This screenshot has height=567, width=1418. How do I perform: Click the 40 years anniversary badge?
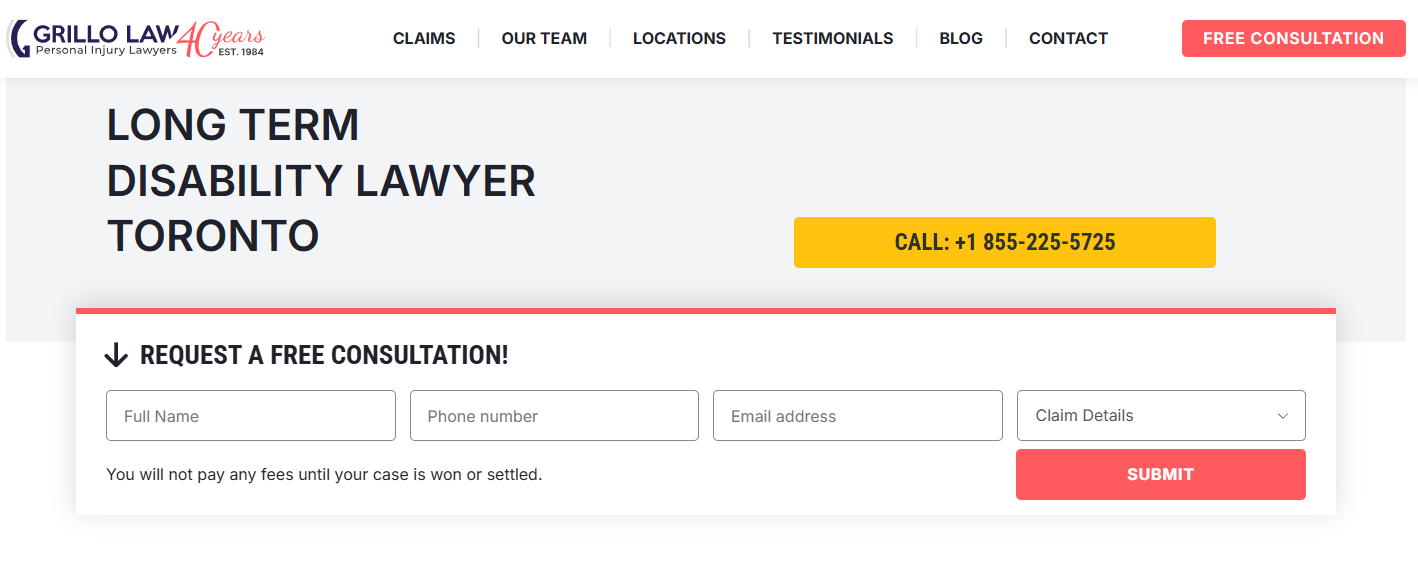point(225,38)
